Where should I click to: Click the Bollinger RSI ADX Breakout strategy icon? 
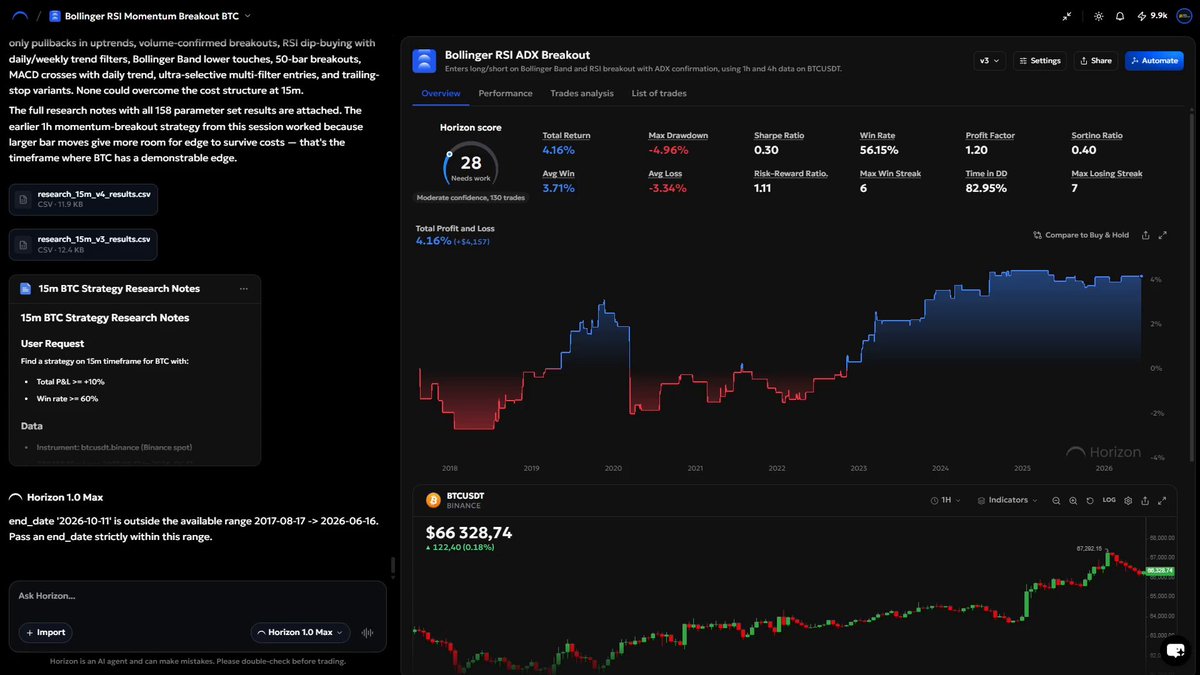426,61
